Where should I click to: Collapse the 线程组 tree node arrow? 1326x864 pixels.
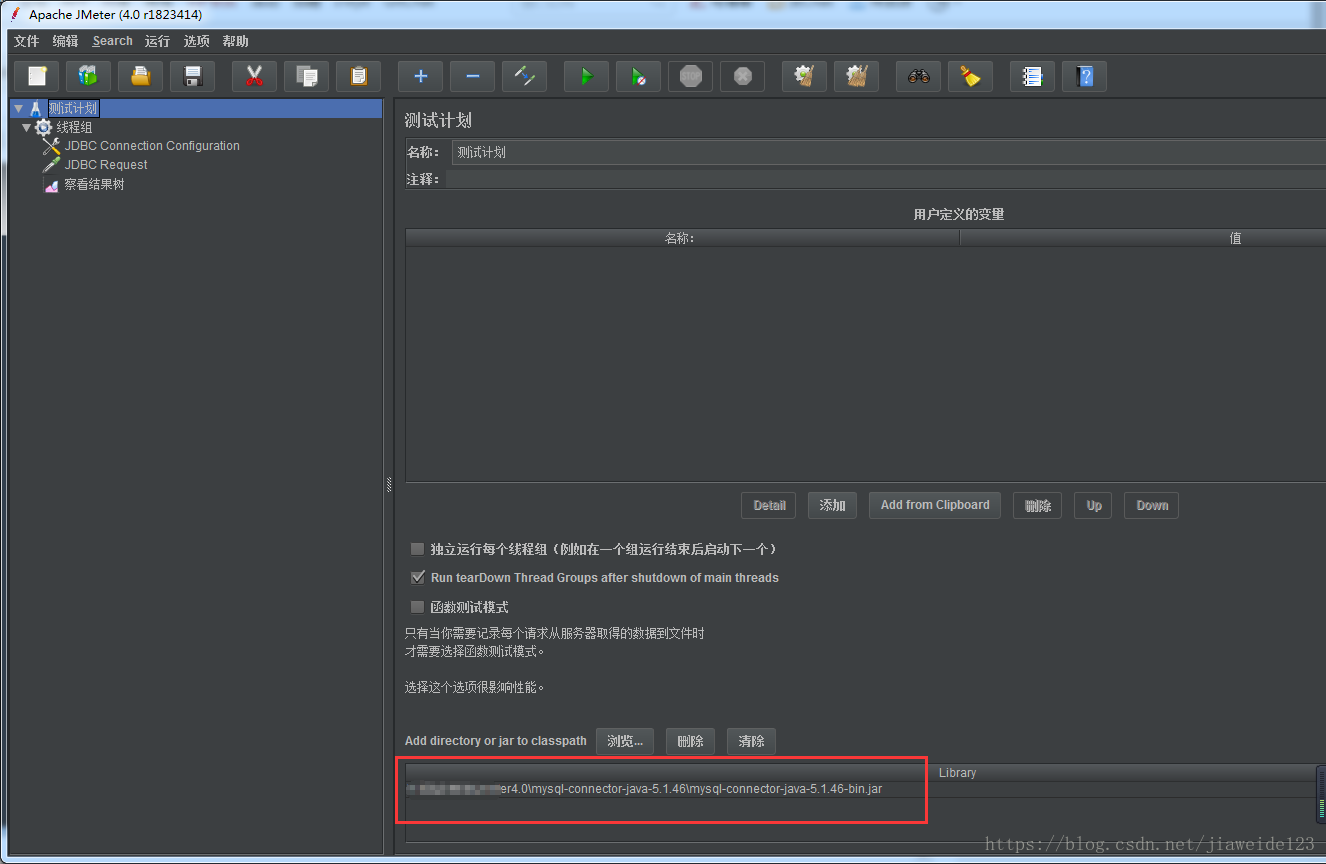[x=27, y=127]
